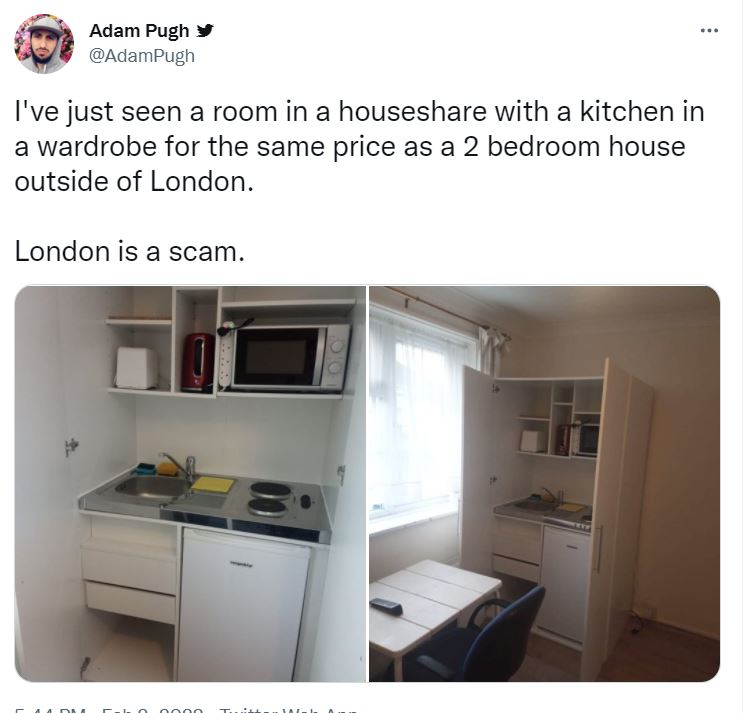The height and width of the screenshot is (713, 747).
Task: Click the white mini fridge in the left photo
Action: tap(242, 604)
